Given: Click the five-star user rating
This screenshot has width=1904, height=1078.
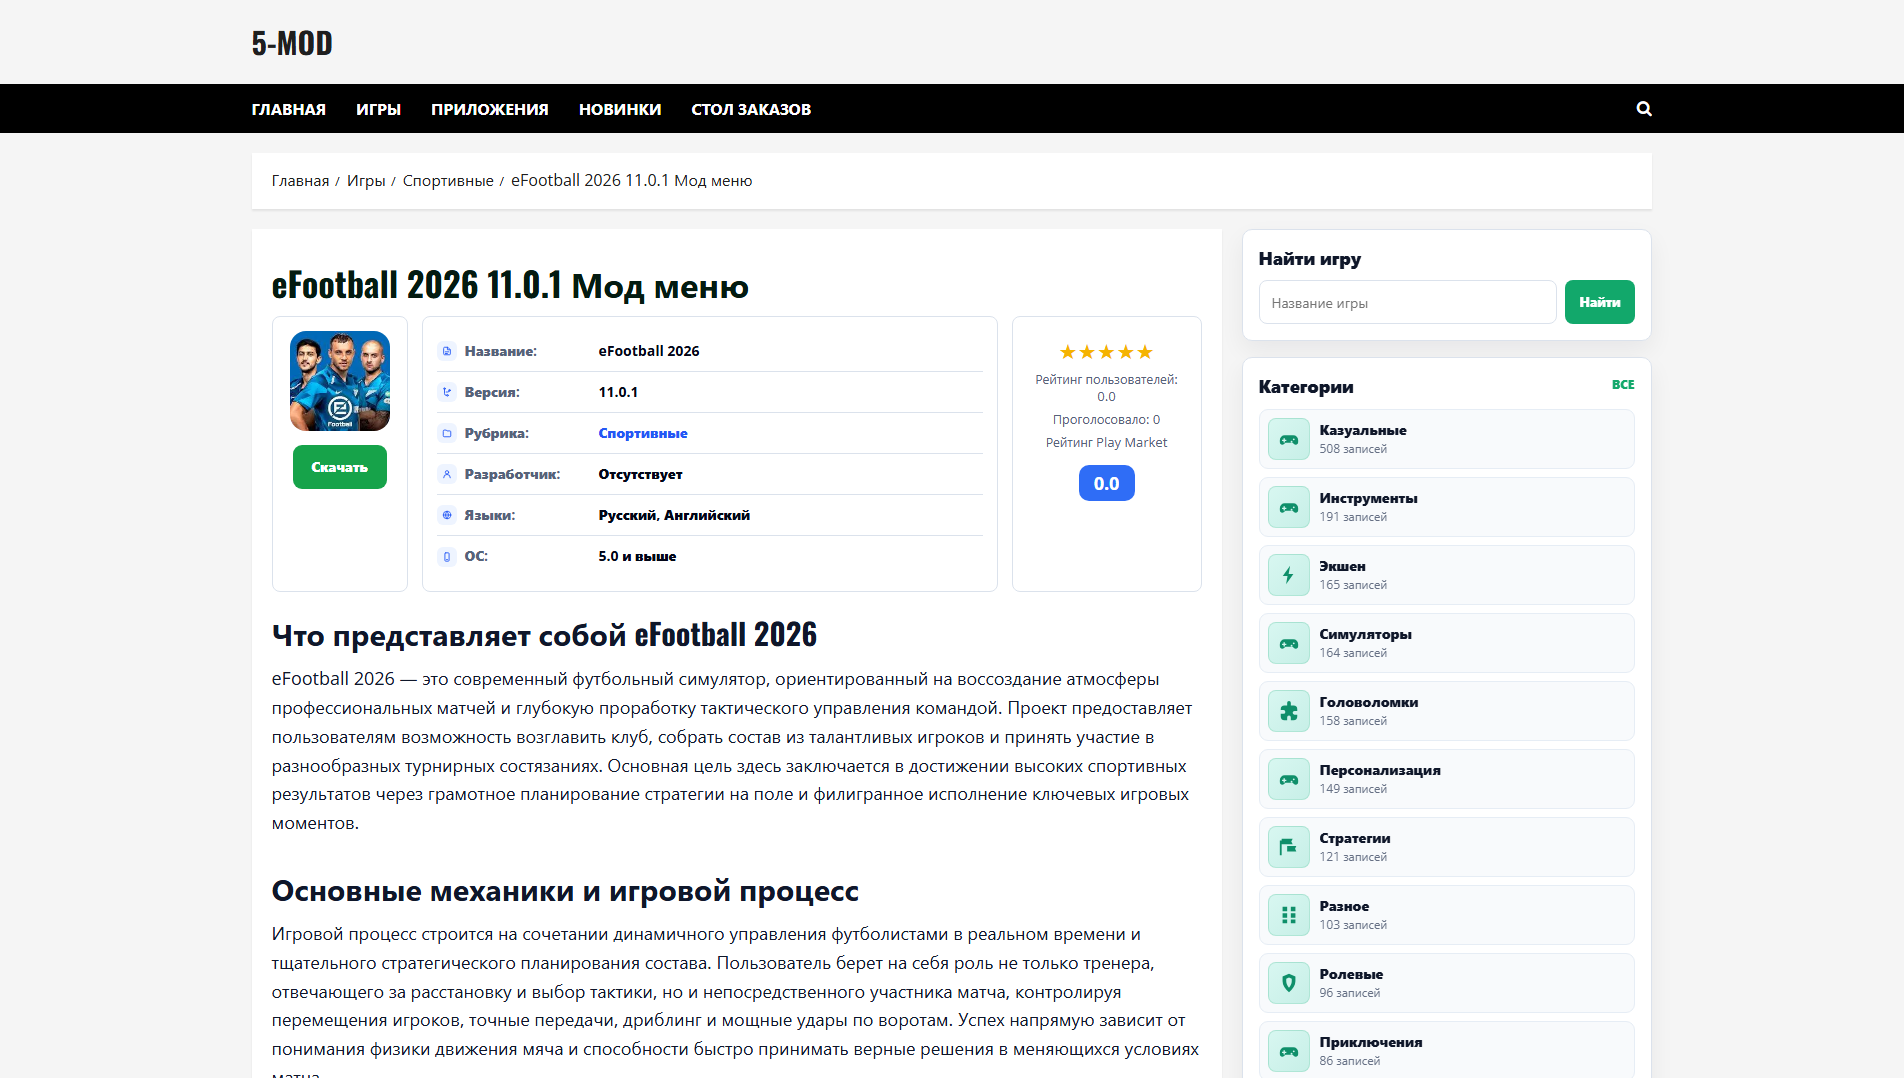Looking at the screenshot, I should 1106,352.
